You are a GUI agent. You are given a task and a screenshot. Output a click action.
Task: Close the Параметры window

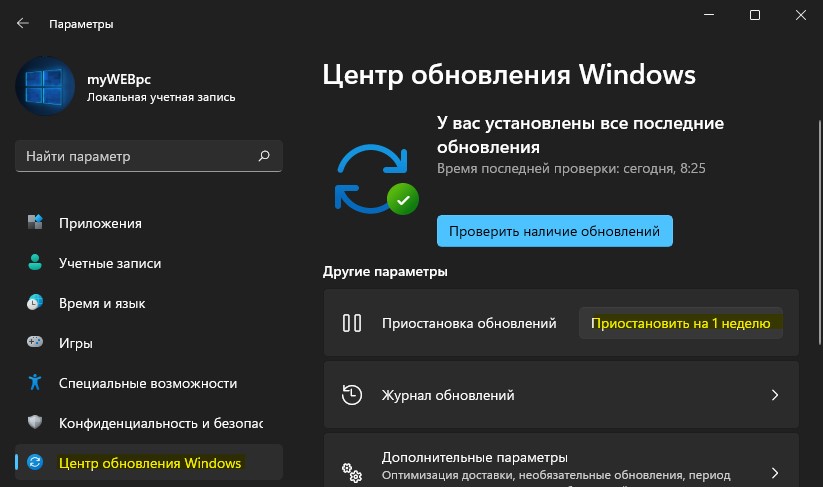(x=801, y=15)
